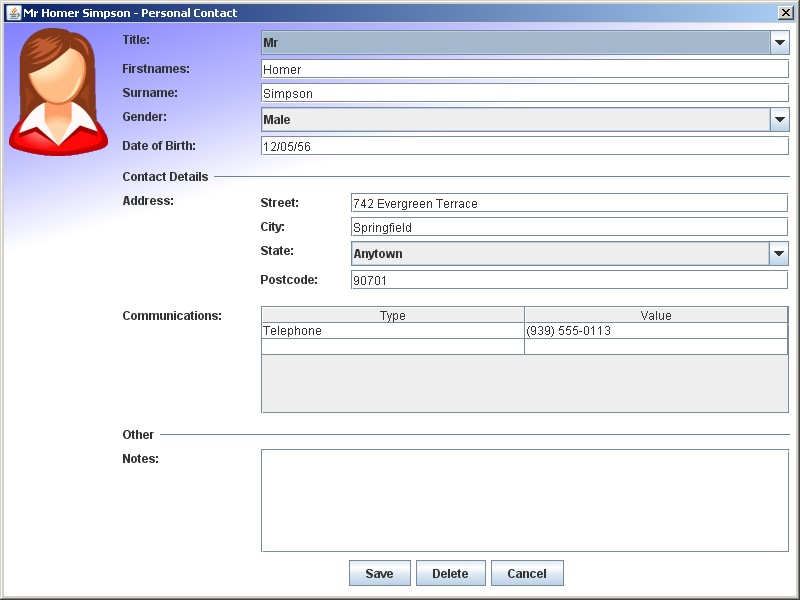Screen dimensions: 800x600
Task: Click the Date of Birth field
Action: coord(520,145)
